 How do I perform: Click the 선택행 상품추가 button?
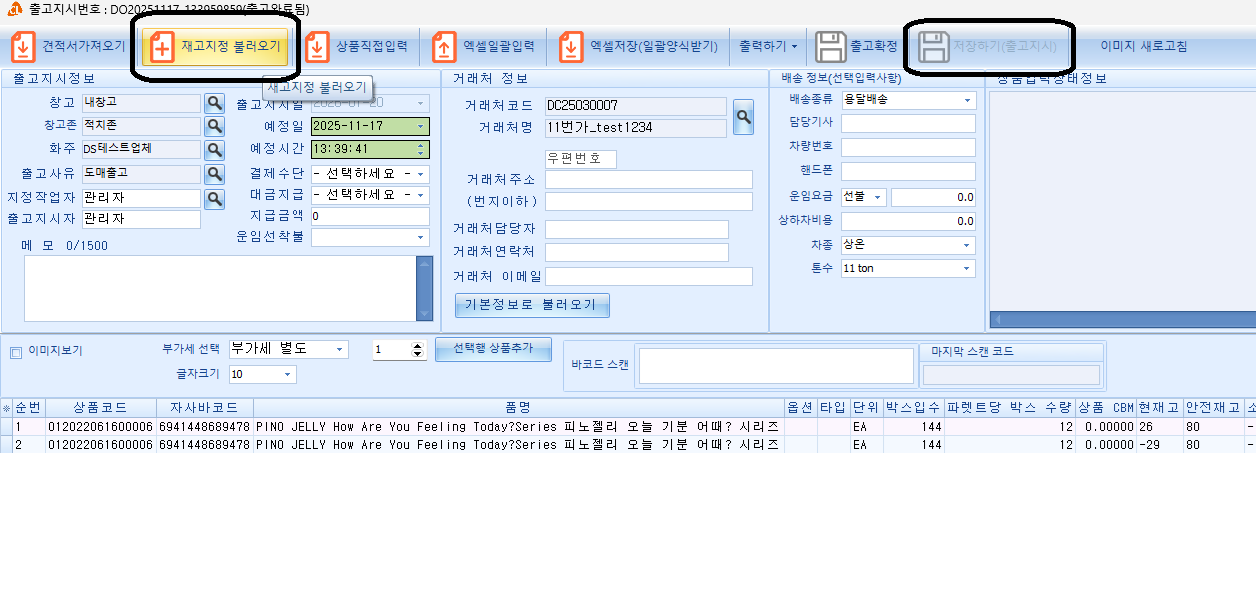click(493, 349)
